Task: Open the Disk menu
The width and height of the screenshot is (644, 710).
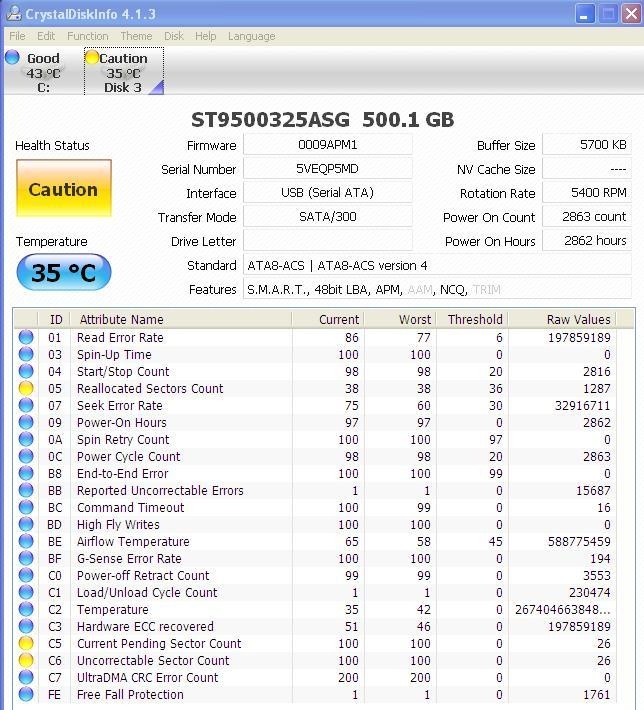Action: 173,36
